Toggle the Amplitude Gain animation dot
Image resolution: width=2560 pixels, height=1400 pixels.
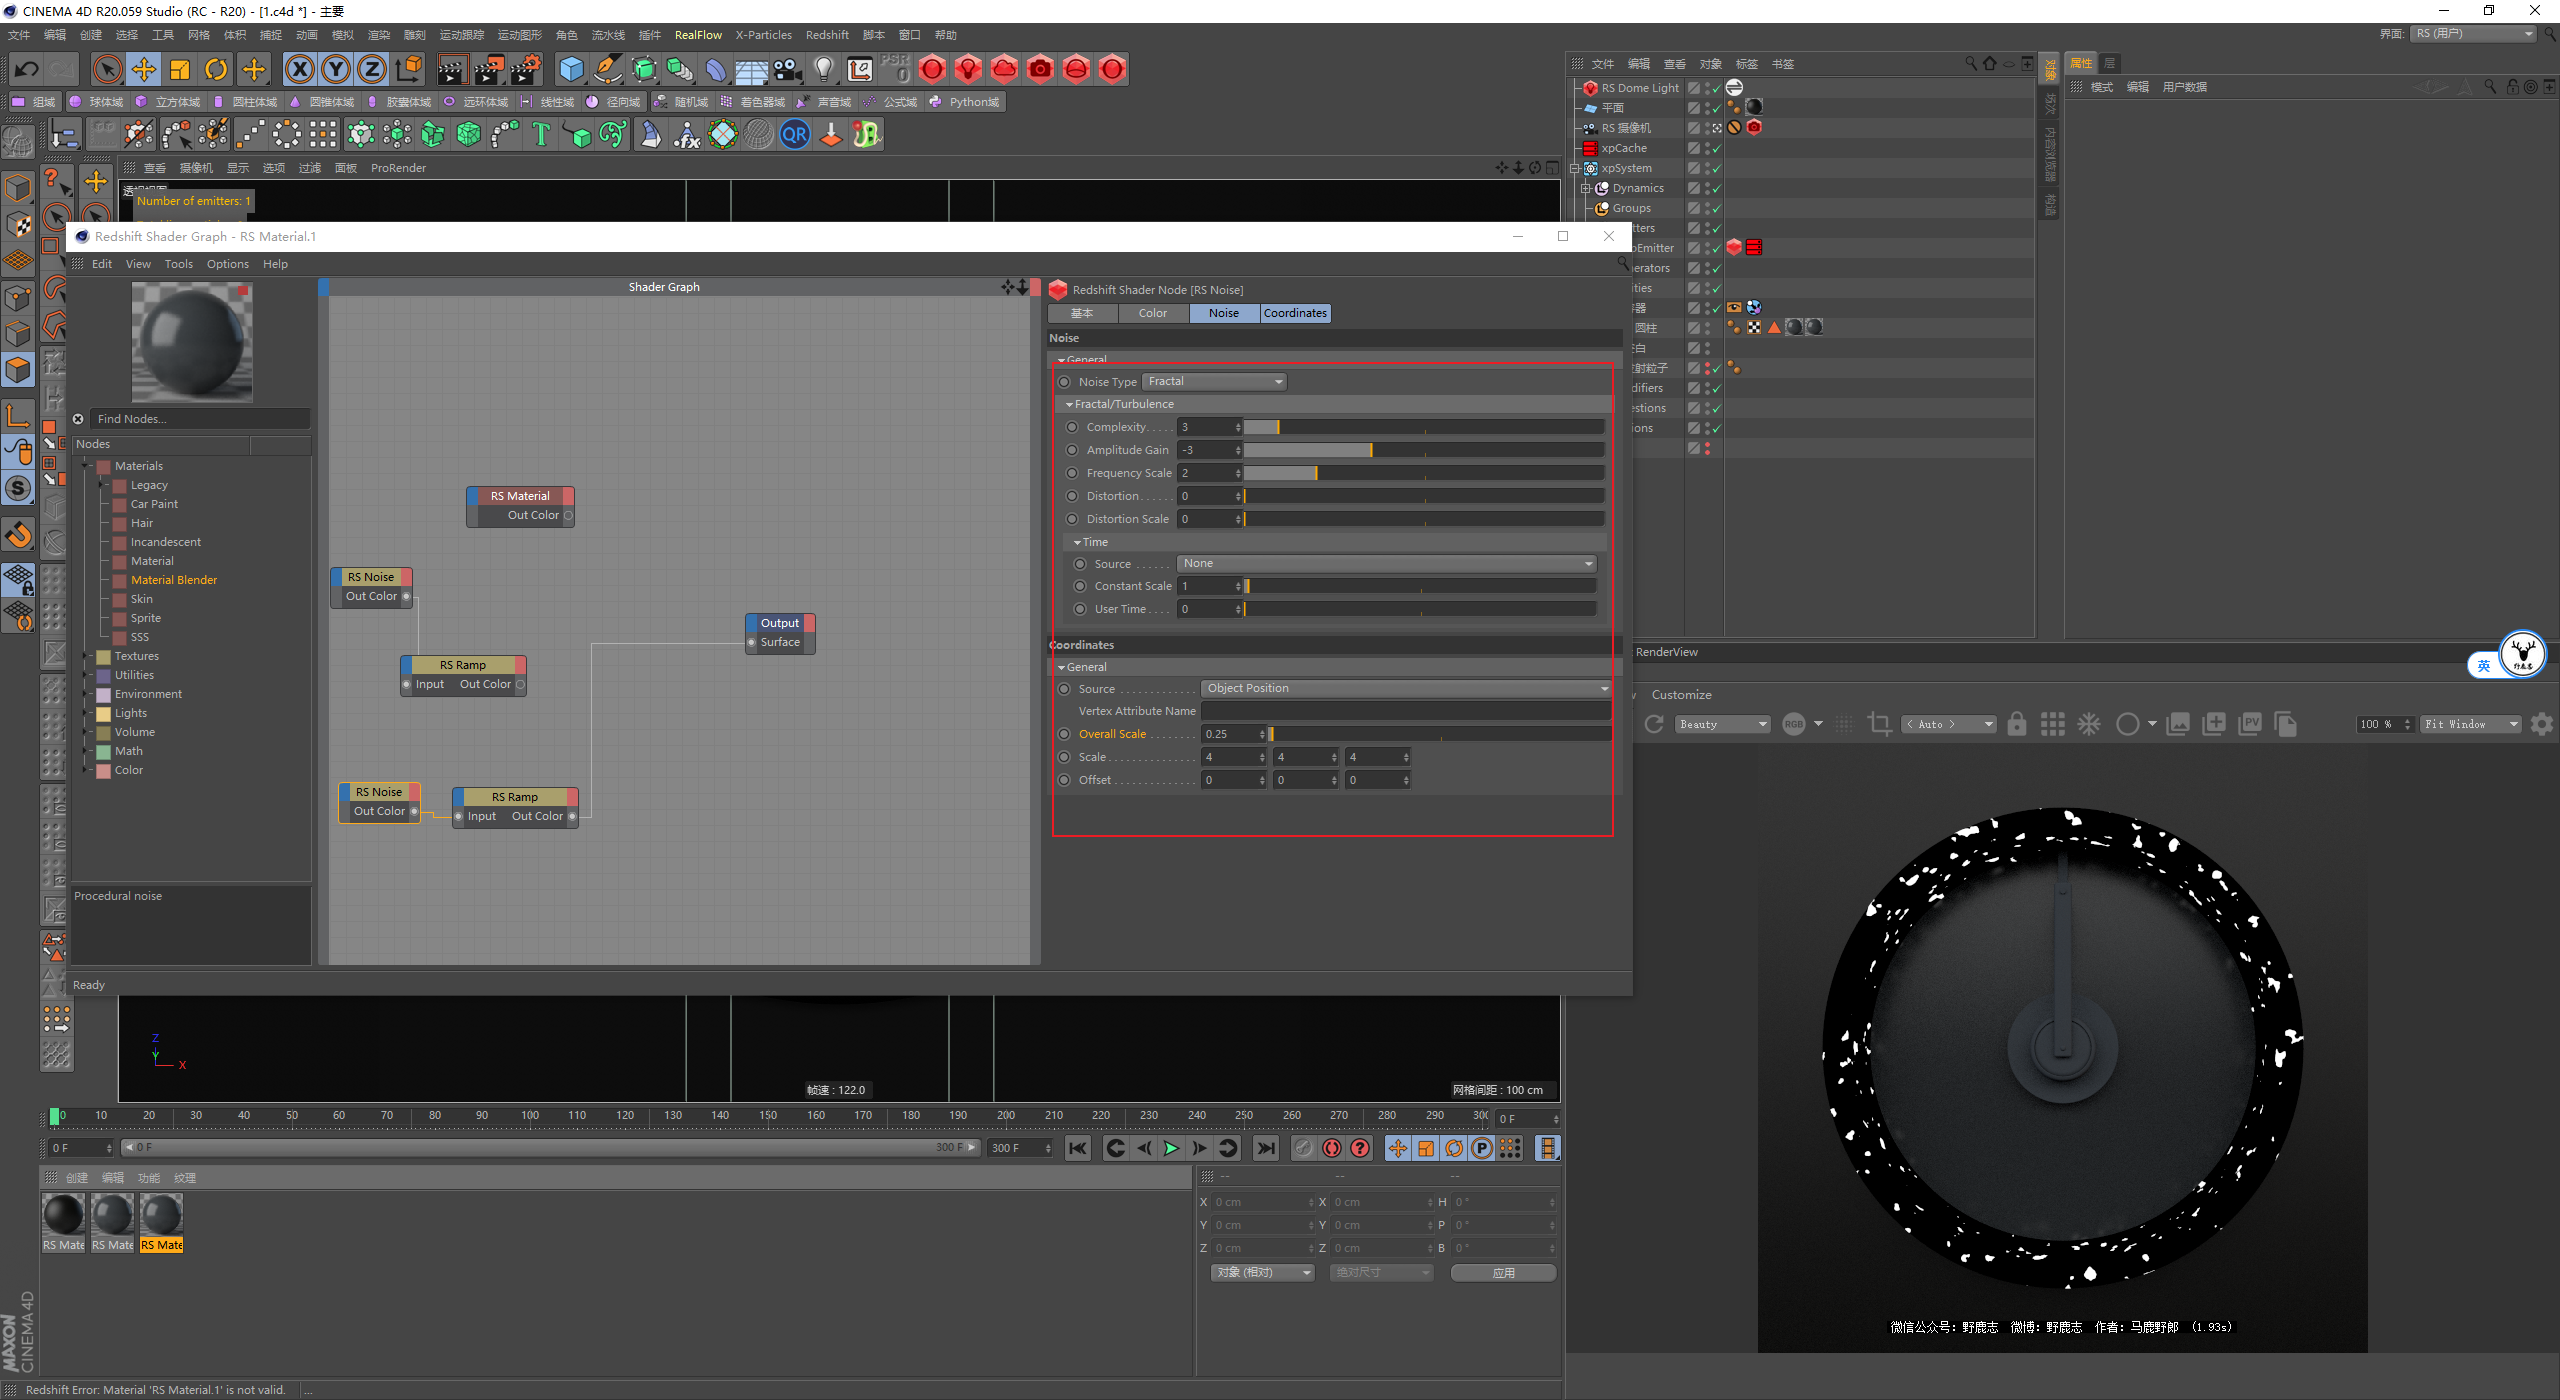point(1072,451)
